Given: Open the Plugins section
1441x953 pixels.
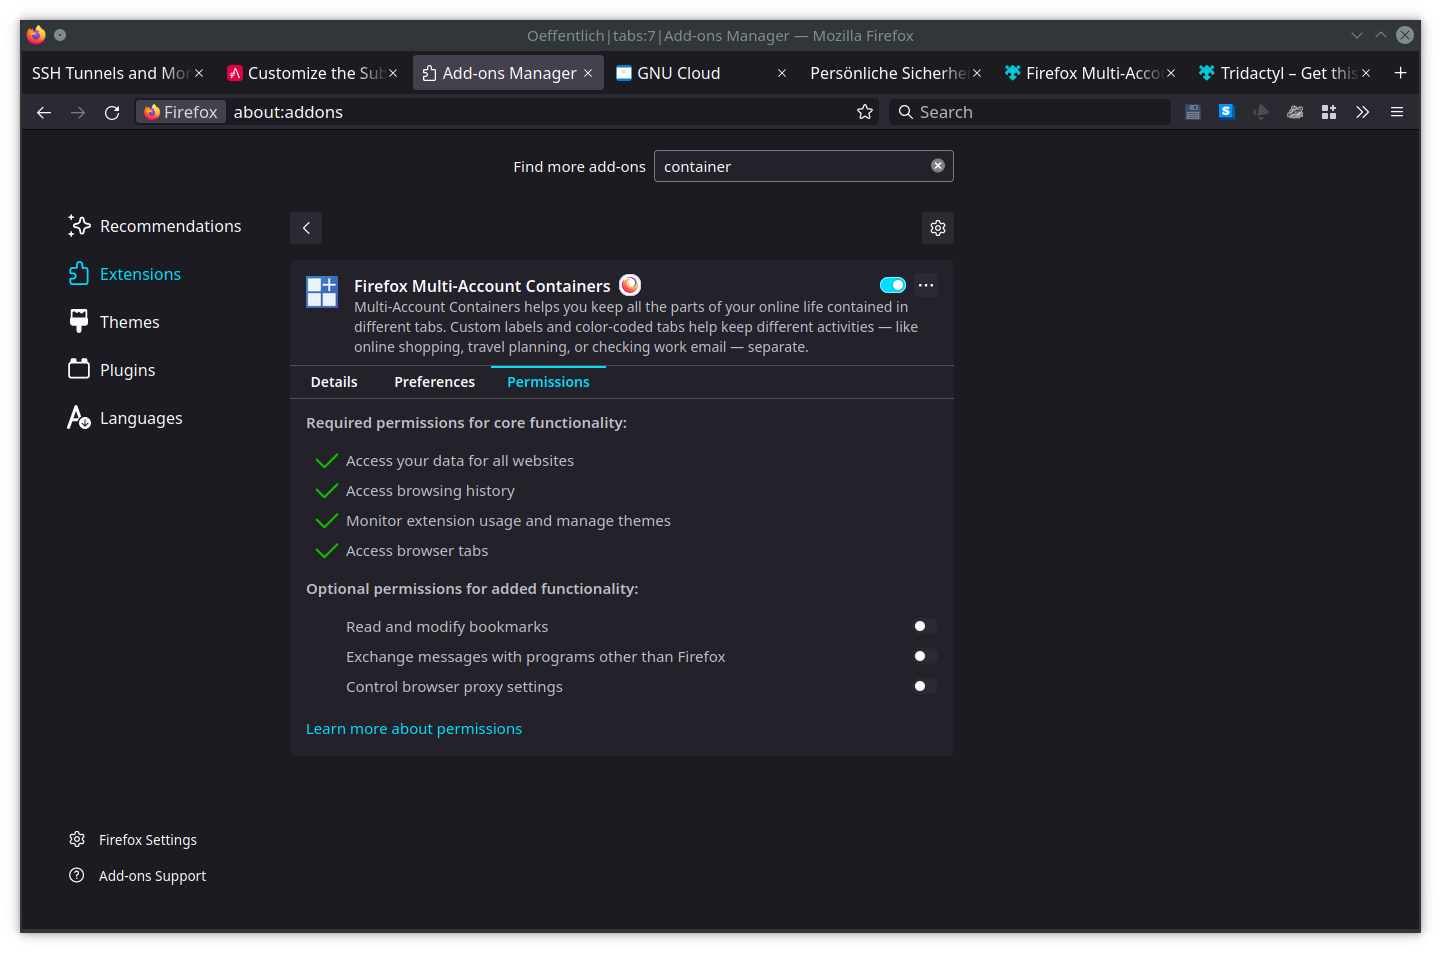Looking at the screenshot, I should tap(127, 369).
